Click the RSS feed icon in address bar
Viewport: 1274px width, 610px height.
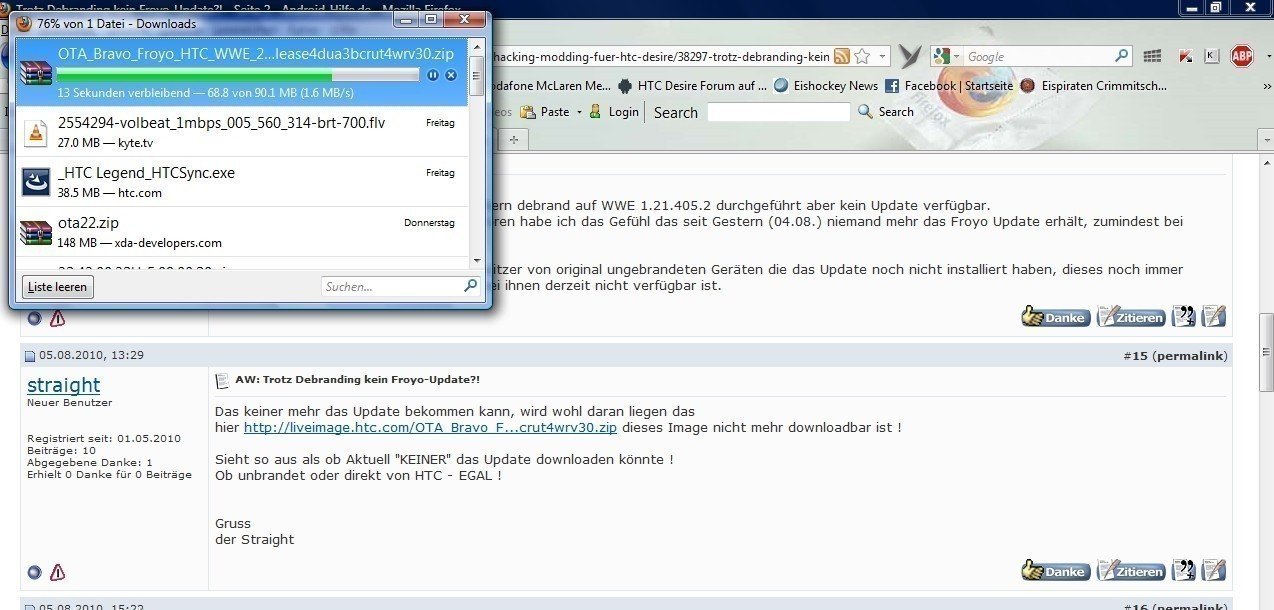point(842,57)
